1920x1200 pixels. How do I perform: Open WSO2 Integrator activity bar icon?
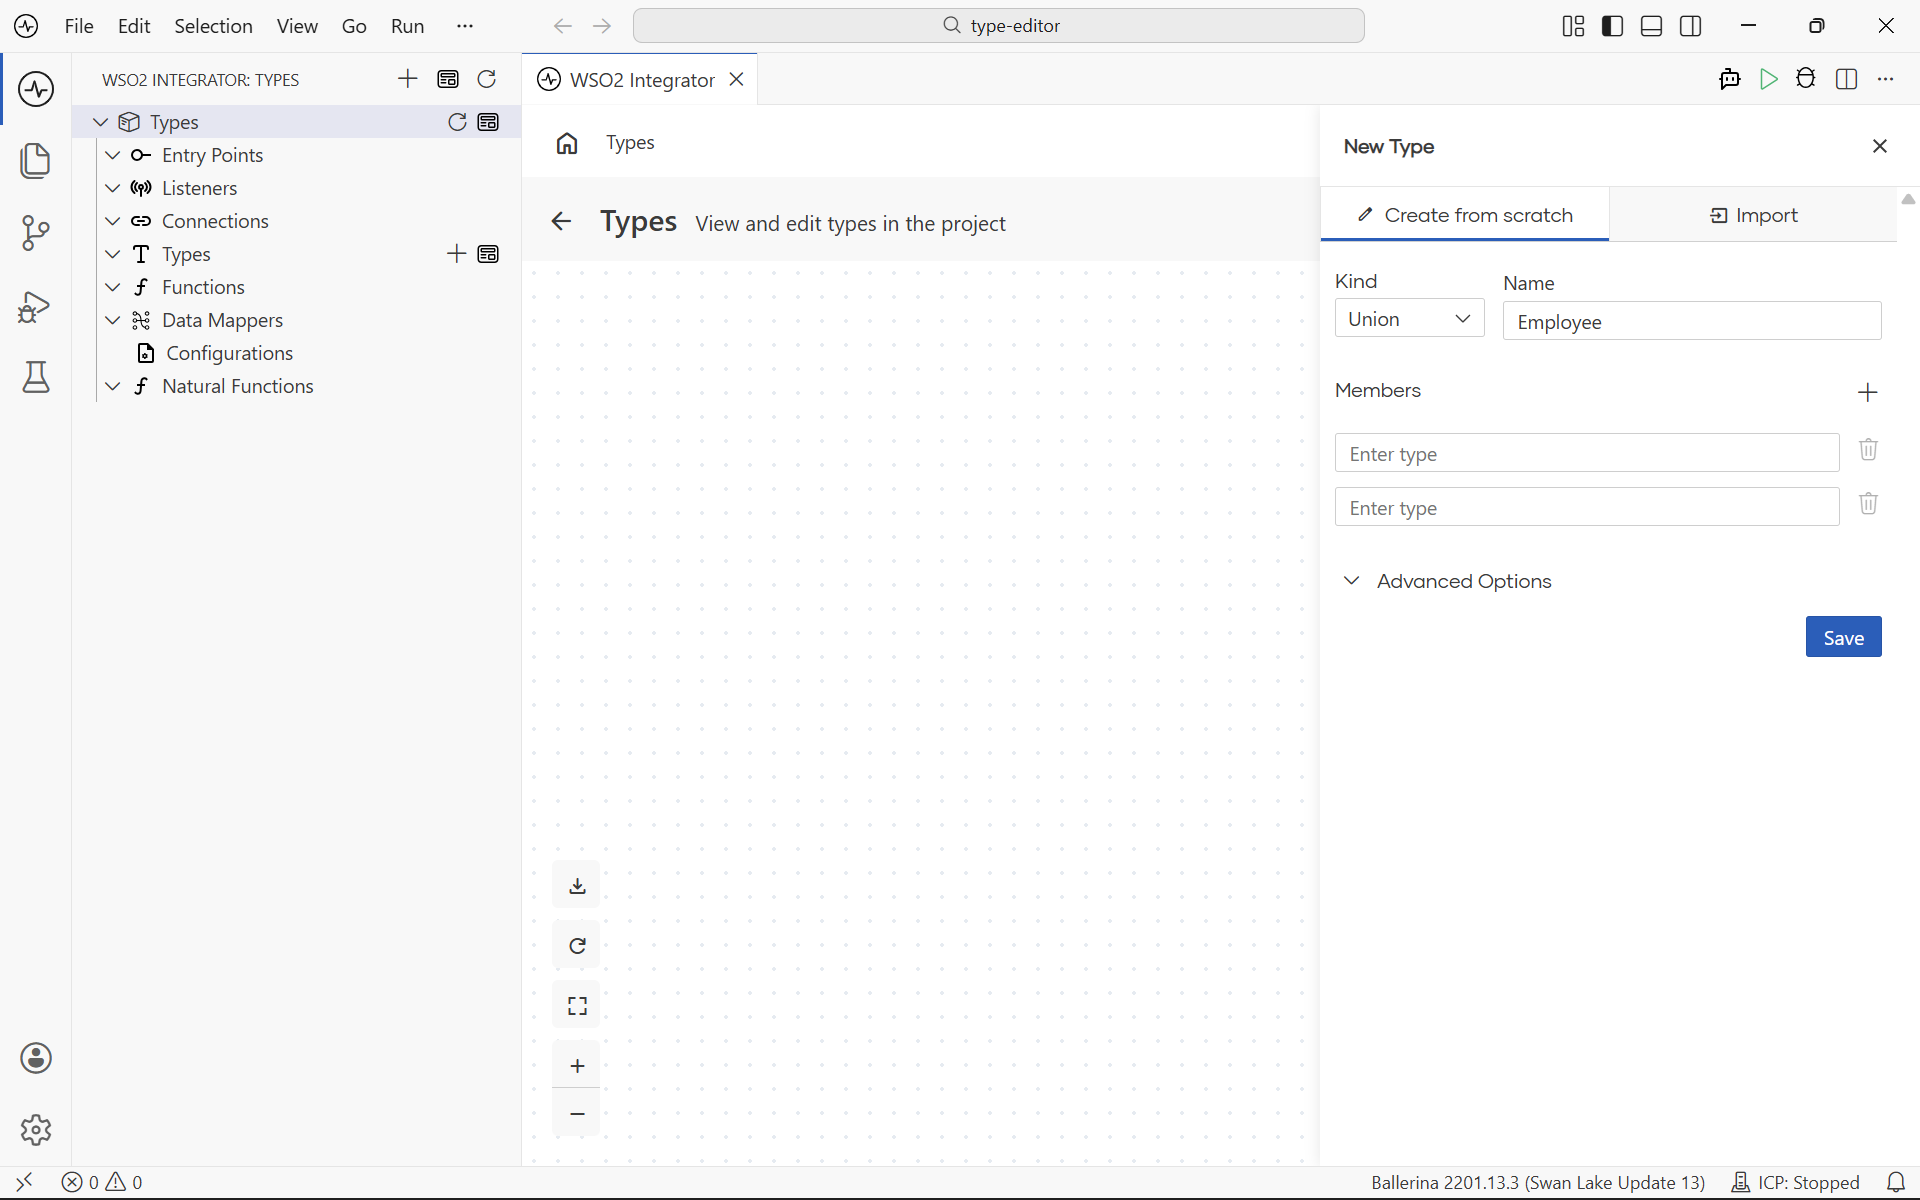tap(36, 89)
